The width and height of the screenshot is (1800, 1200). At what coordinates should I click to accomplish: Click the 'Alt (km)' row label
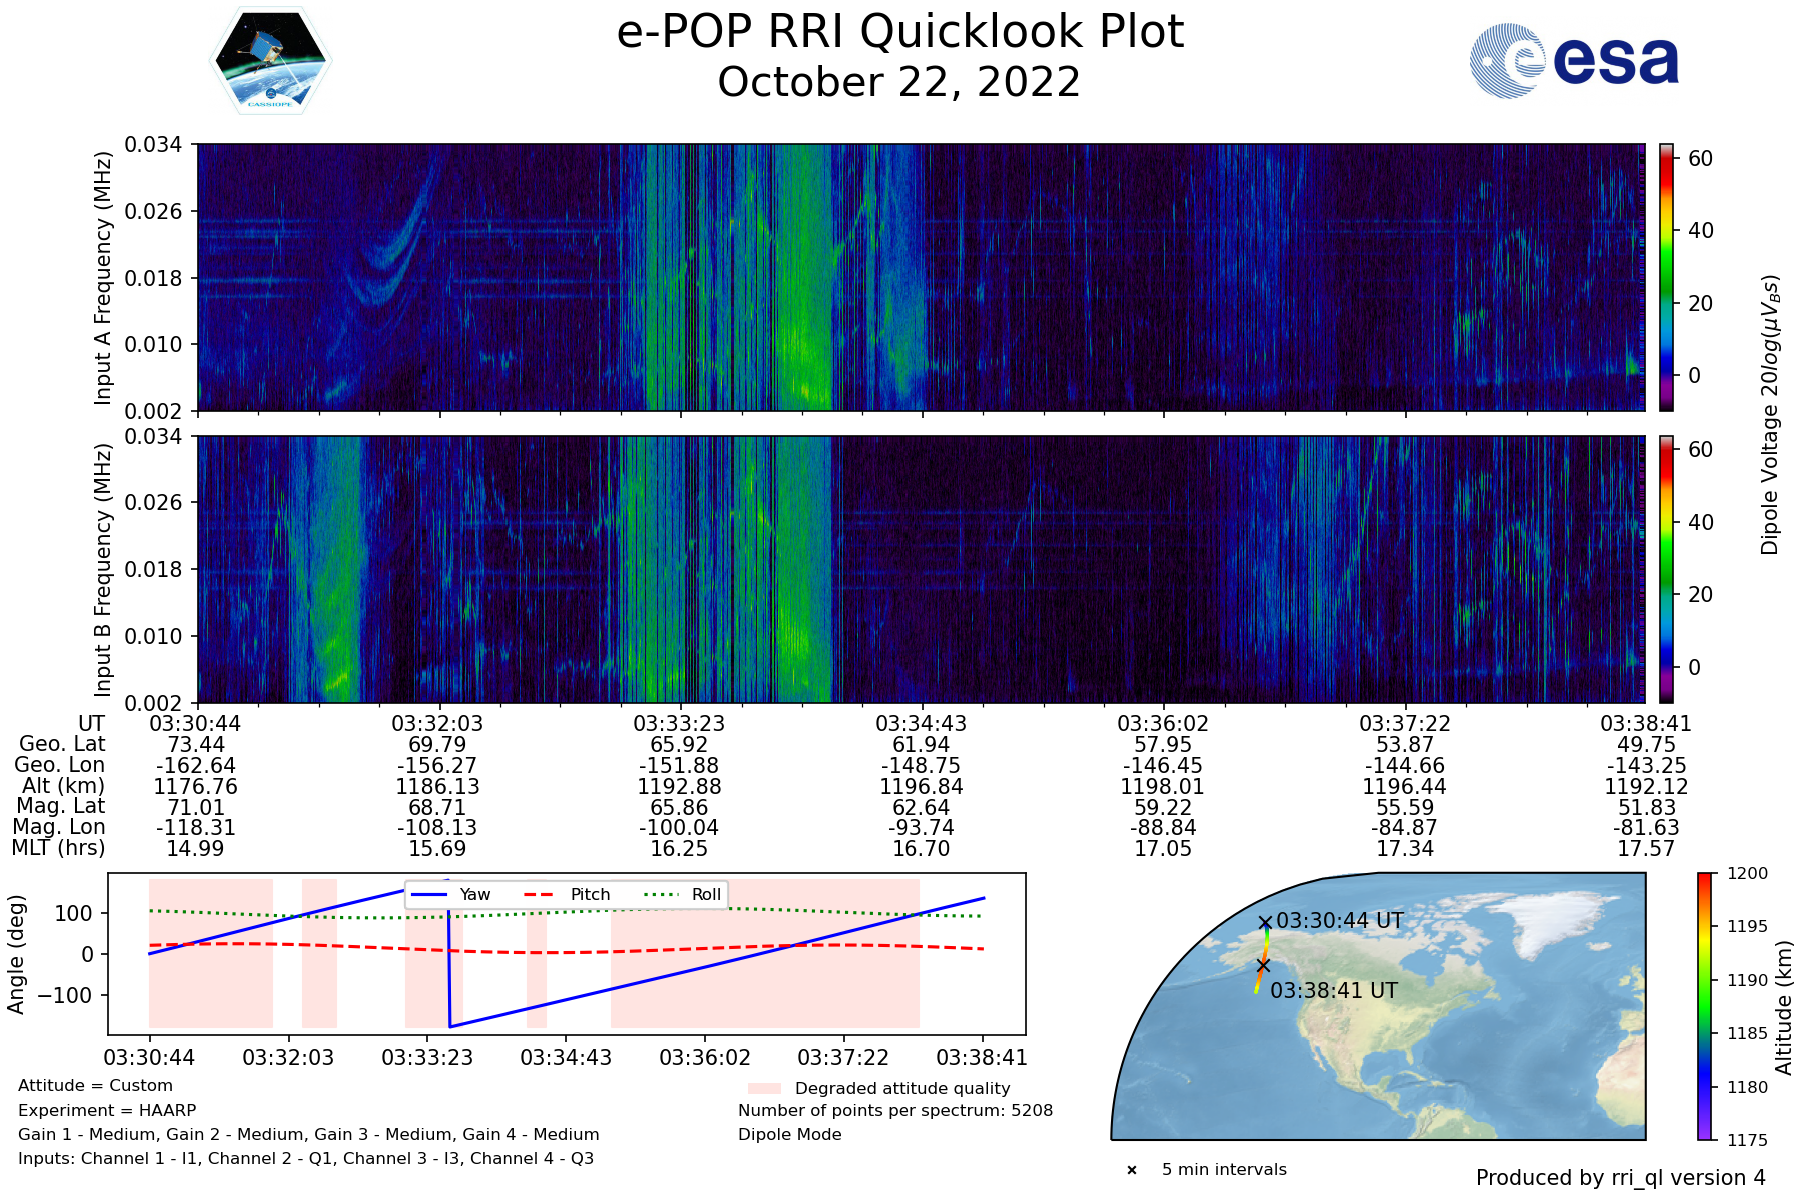[64, 786]
